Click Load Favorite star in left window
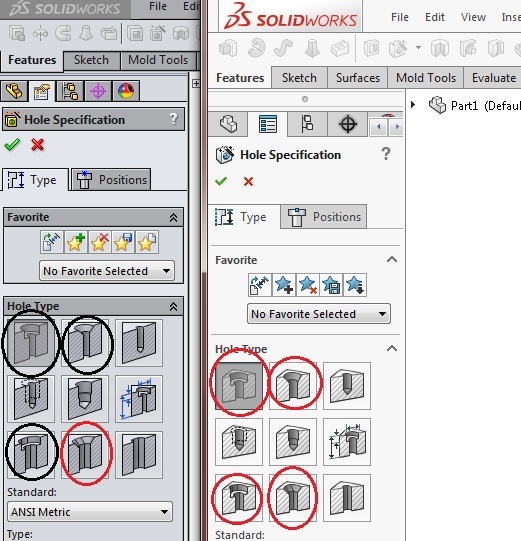Viewport: 521px width, 541px height. coord(147,242)
